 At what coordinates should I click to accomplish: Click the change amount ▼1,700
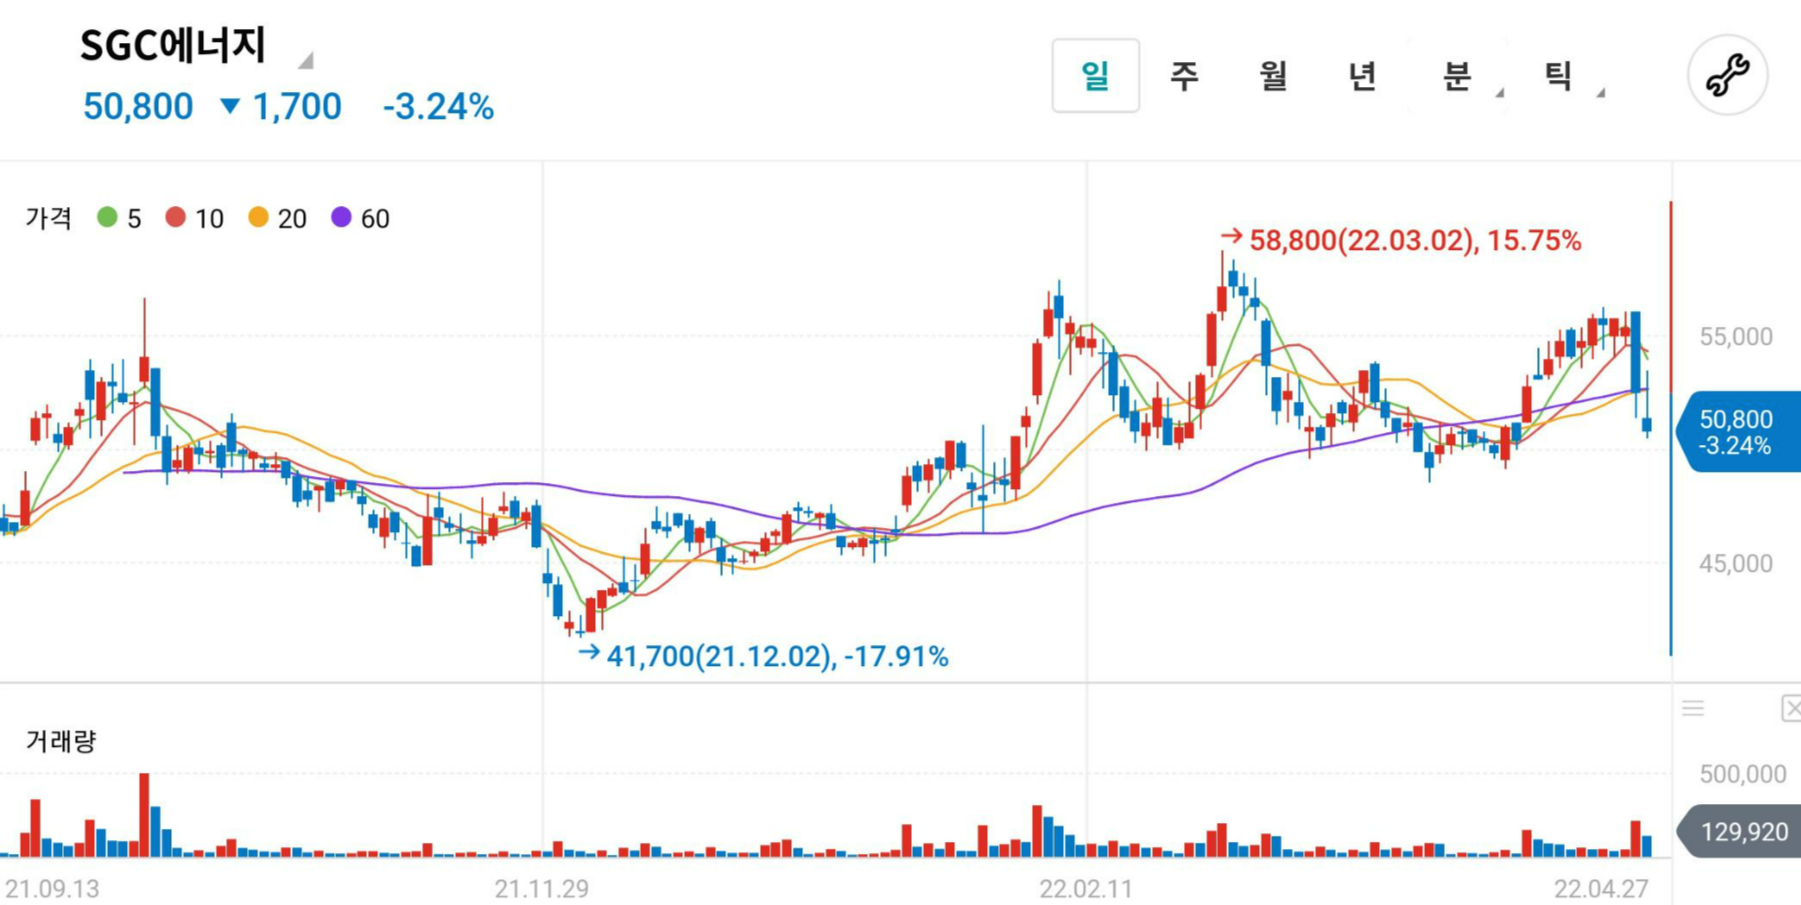(x=281, y=106)
